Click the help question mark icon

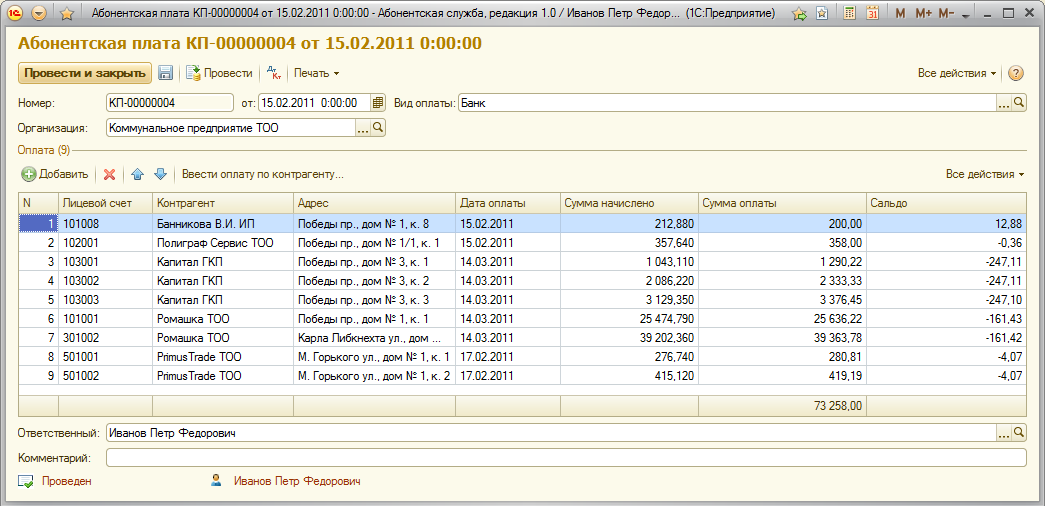click(x=1016, y=73)
